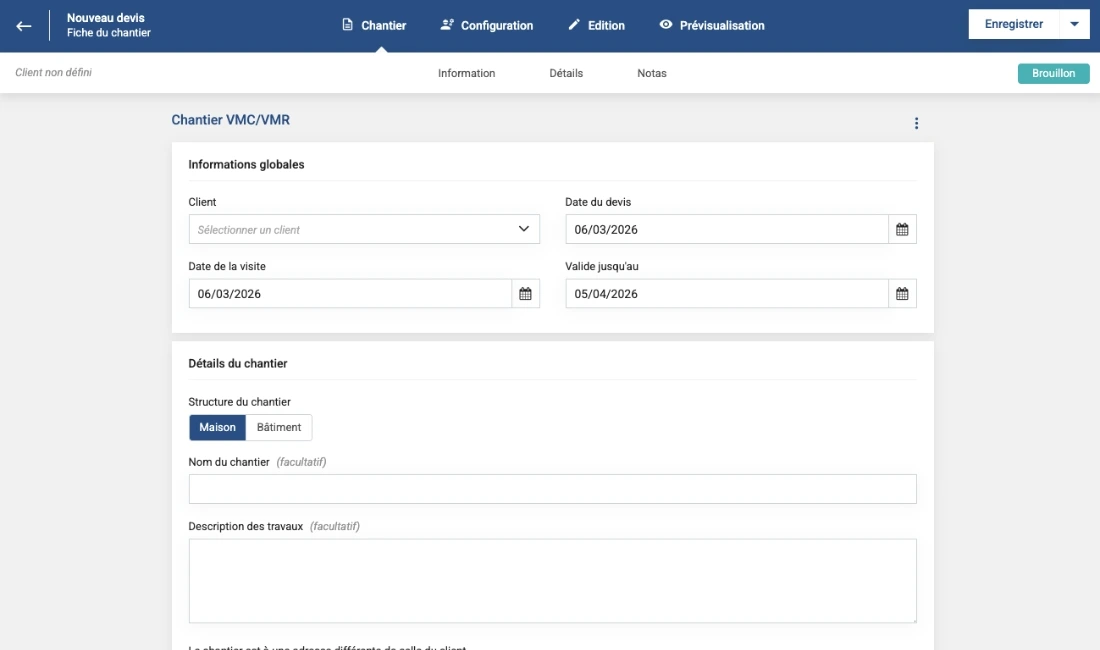
Task: Select Maison as structure du chantier
Action: coord(217,427)
